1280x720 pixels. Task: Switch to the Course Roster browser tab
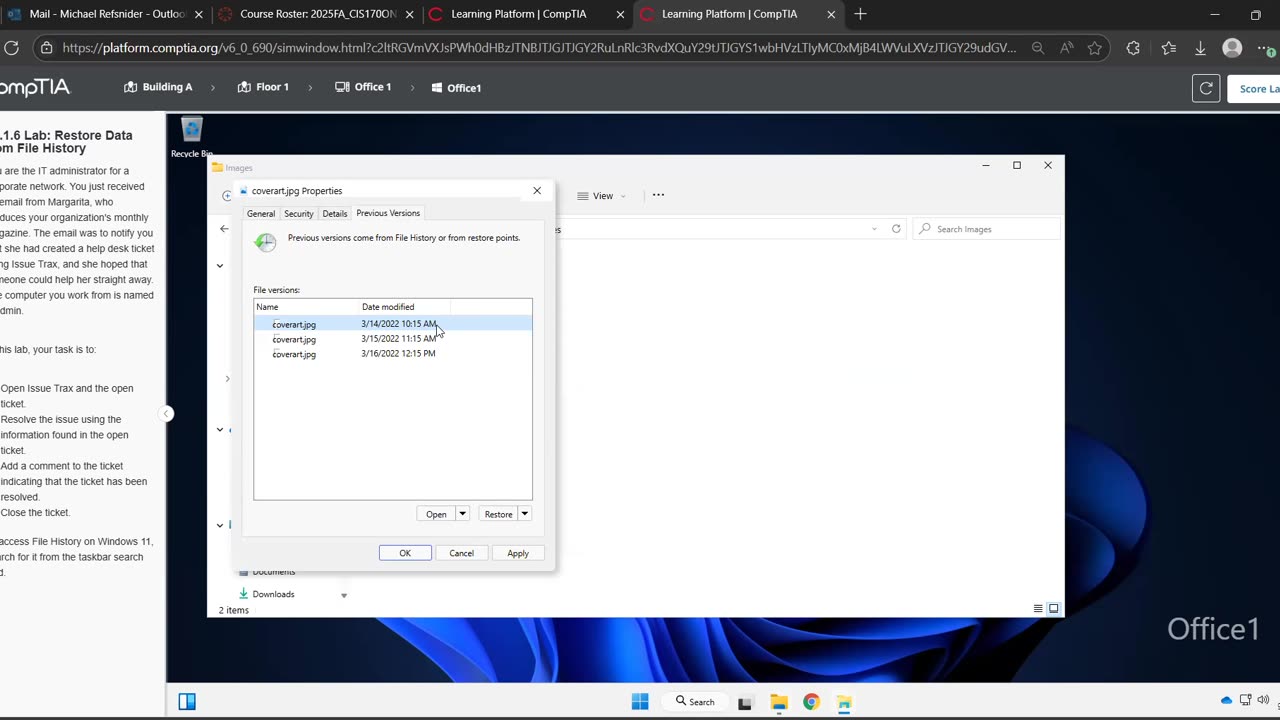[x=314, y=14]
